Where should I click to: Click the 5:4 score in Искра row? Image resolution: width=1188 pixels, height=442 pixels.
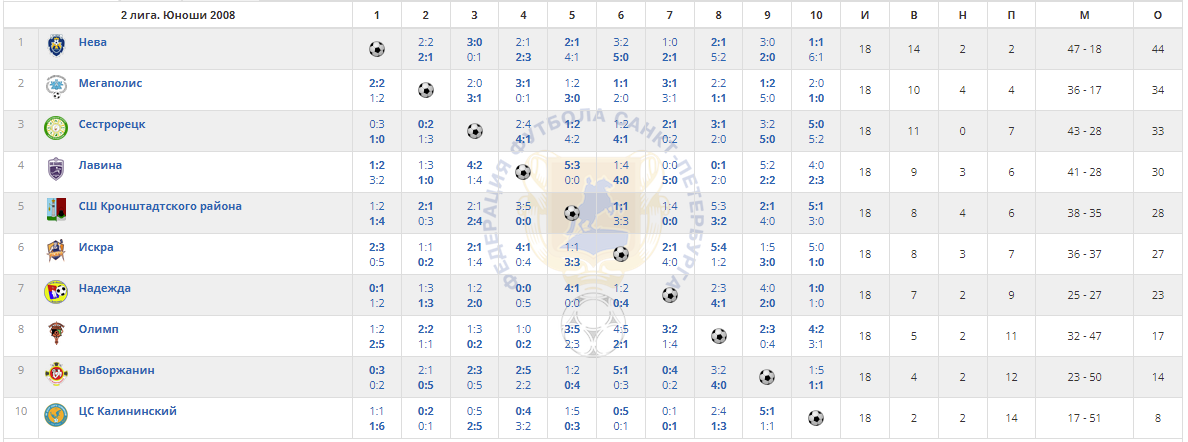tap(718, 247)
